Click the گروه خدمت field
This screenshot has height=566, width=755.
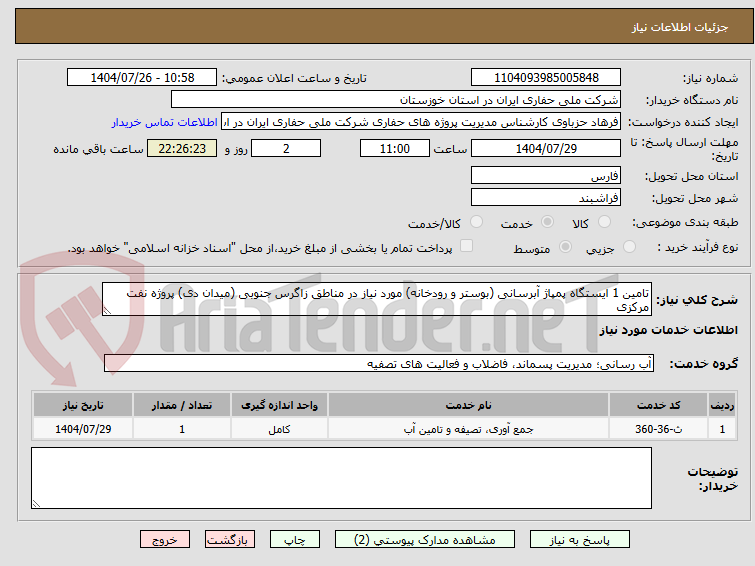pos(379,363)
